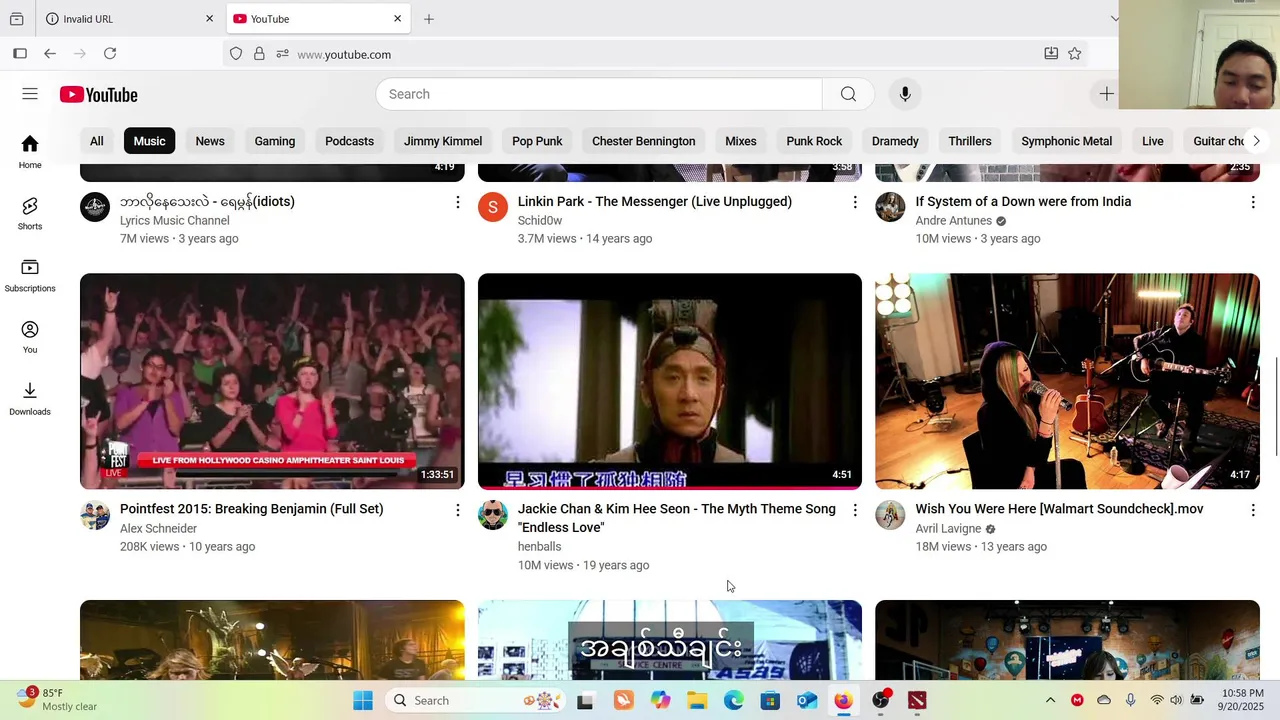Open Pointfest 2015: Breaking Benjamin title link

[x=252, y=509]
